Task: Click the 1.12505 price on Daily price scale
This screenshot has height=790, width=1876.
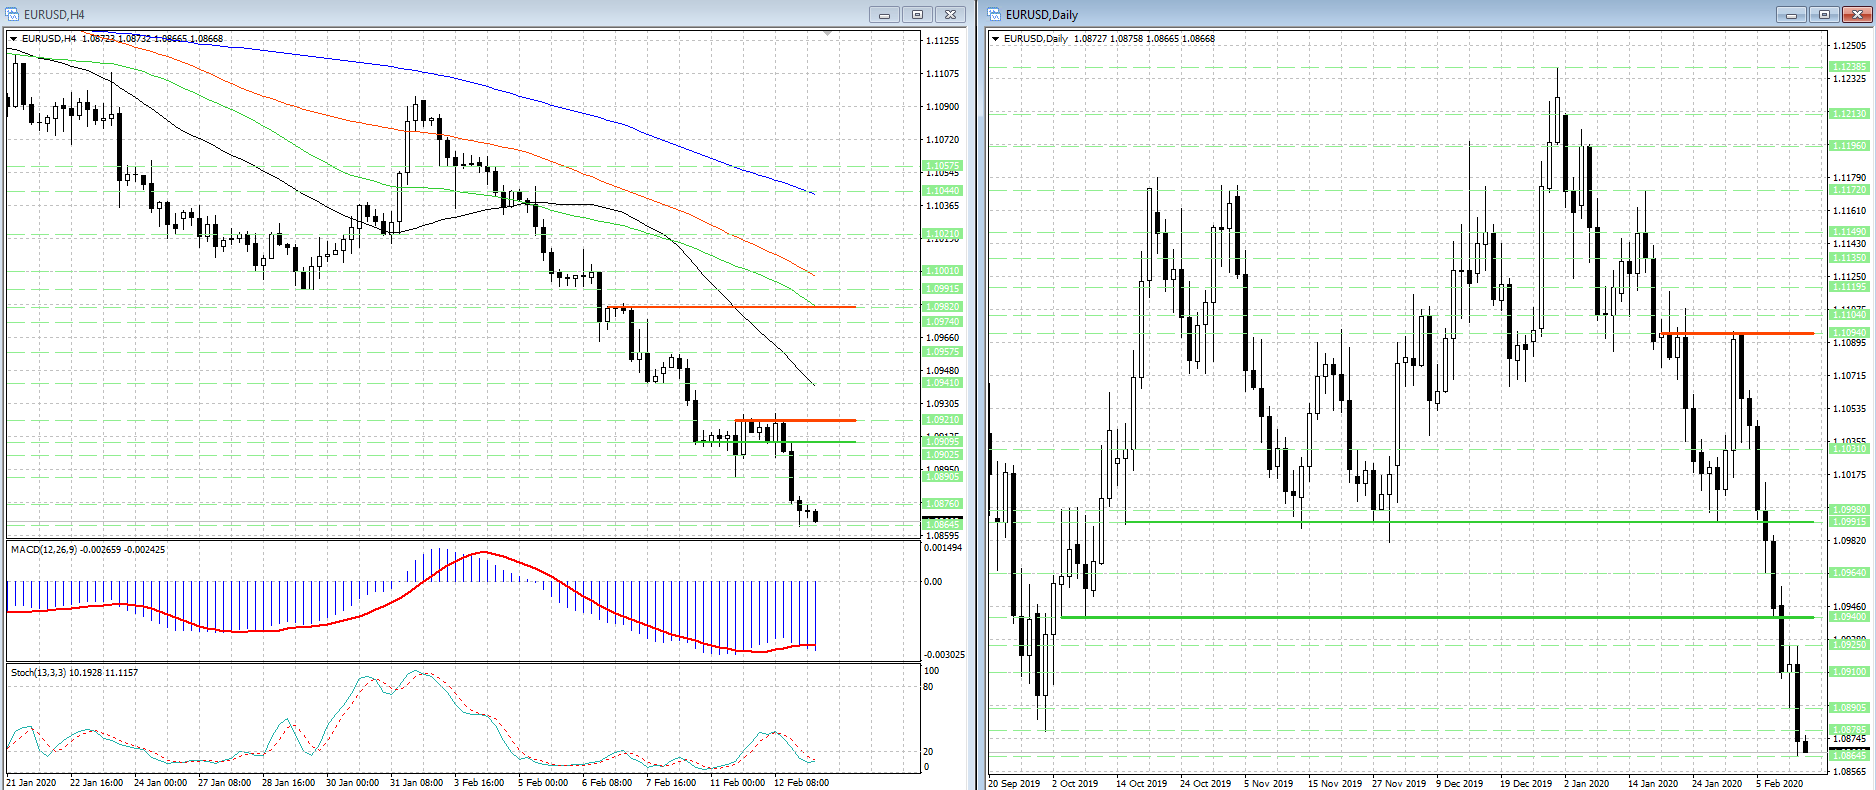Action: coord(1849,46)
